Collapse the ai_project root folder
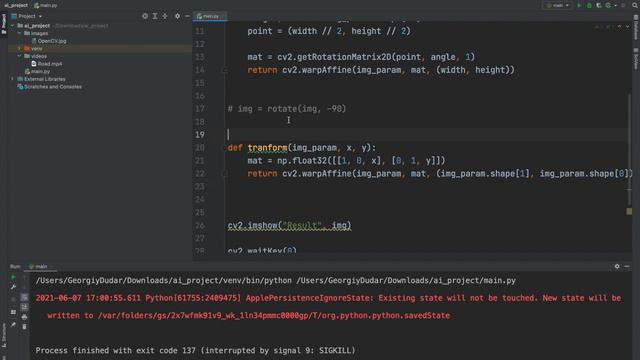 coord(13,25)
